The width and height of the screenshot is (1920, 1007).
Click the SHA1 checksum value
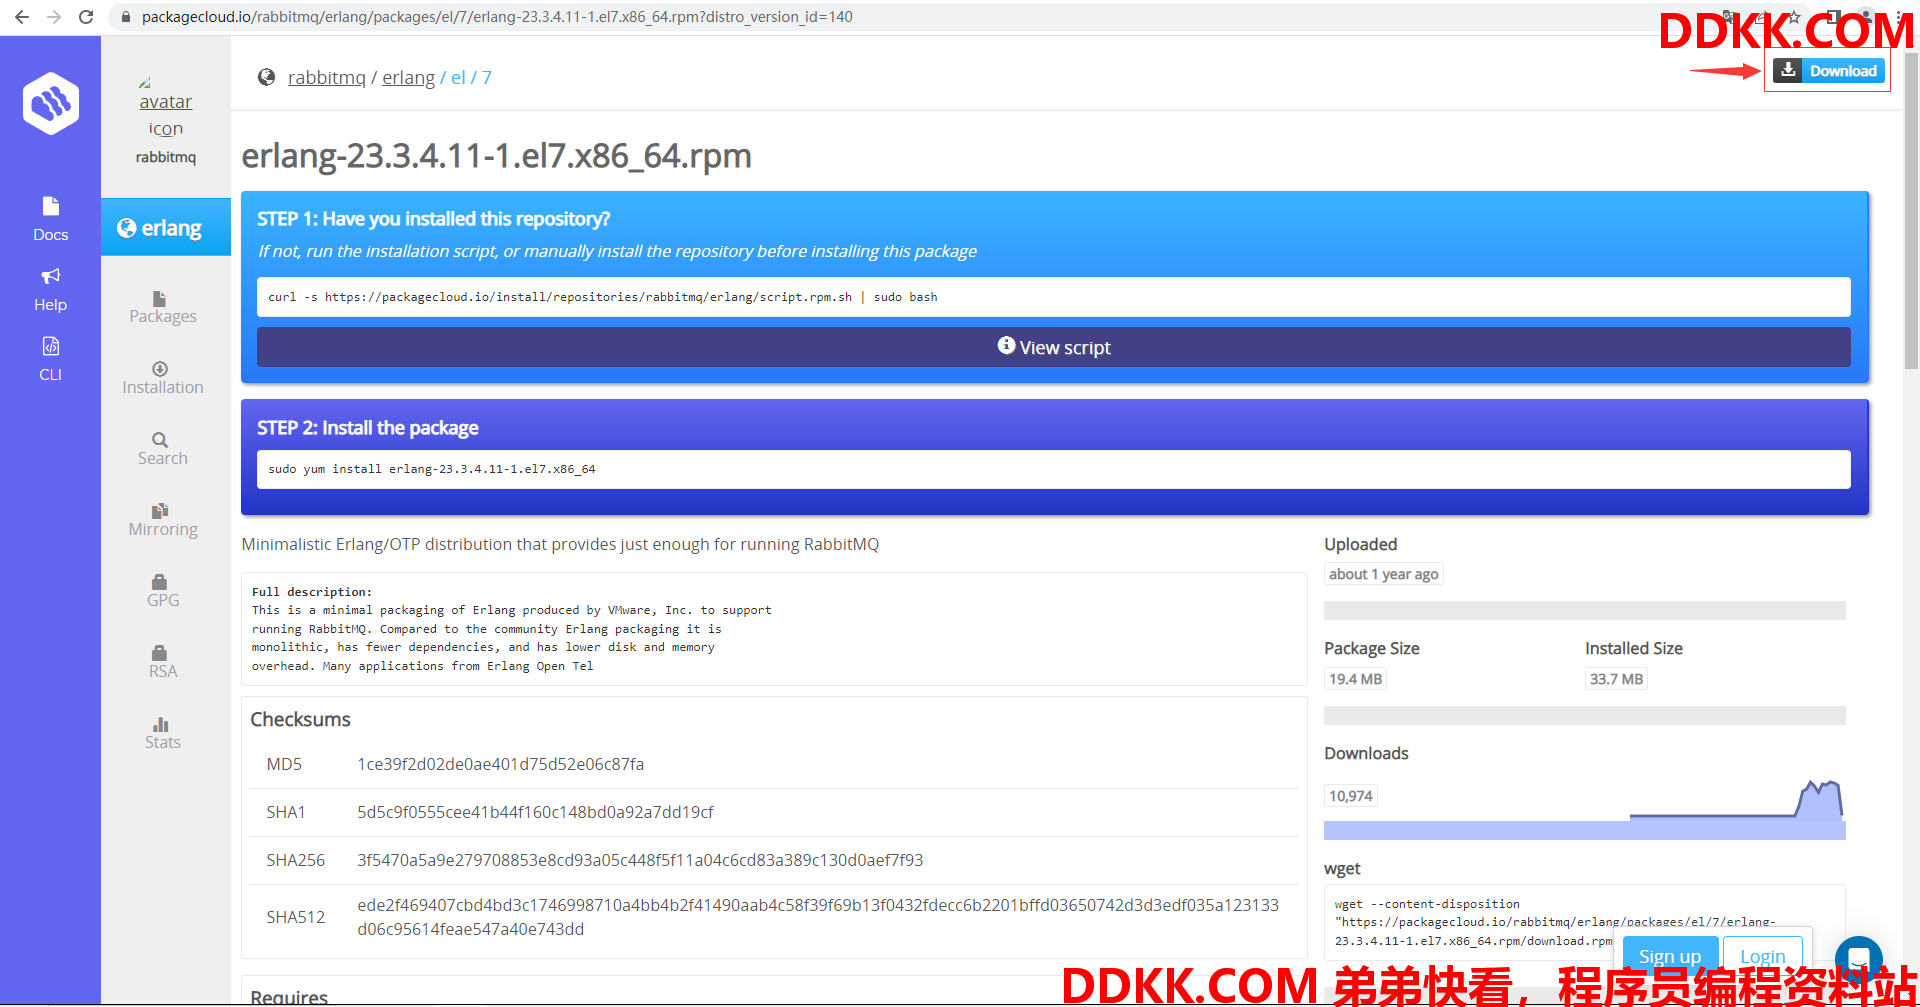(535, 812)
